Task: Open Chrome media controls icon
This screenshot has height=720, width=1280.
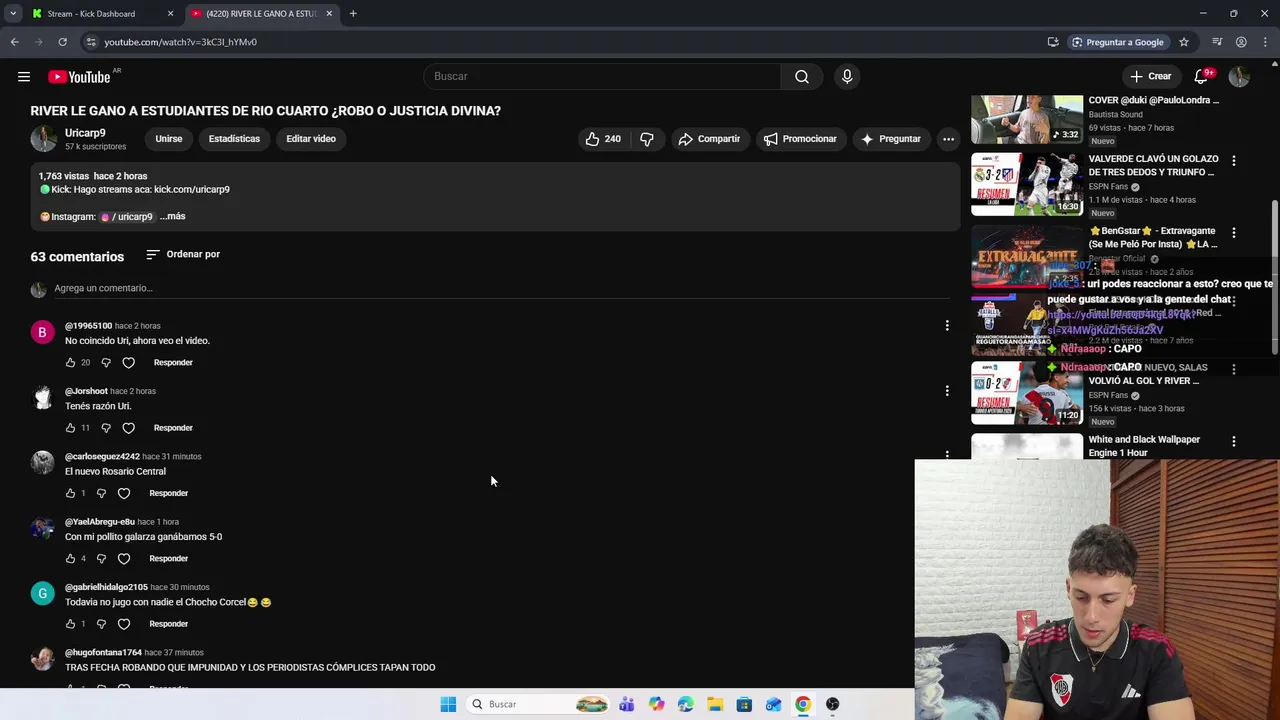Action: pyautogui.click(x=1217, y=42)
